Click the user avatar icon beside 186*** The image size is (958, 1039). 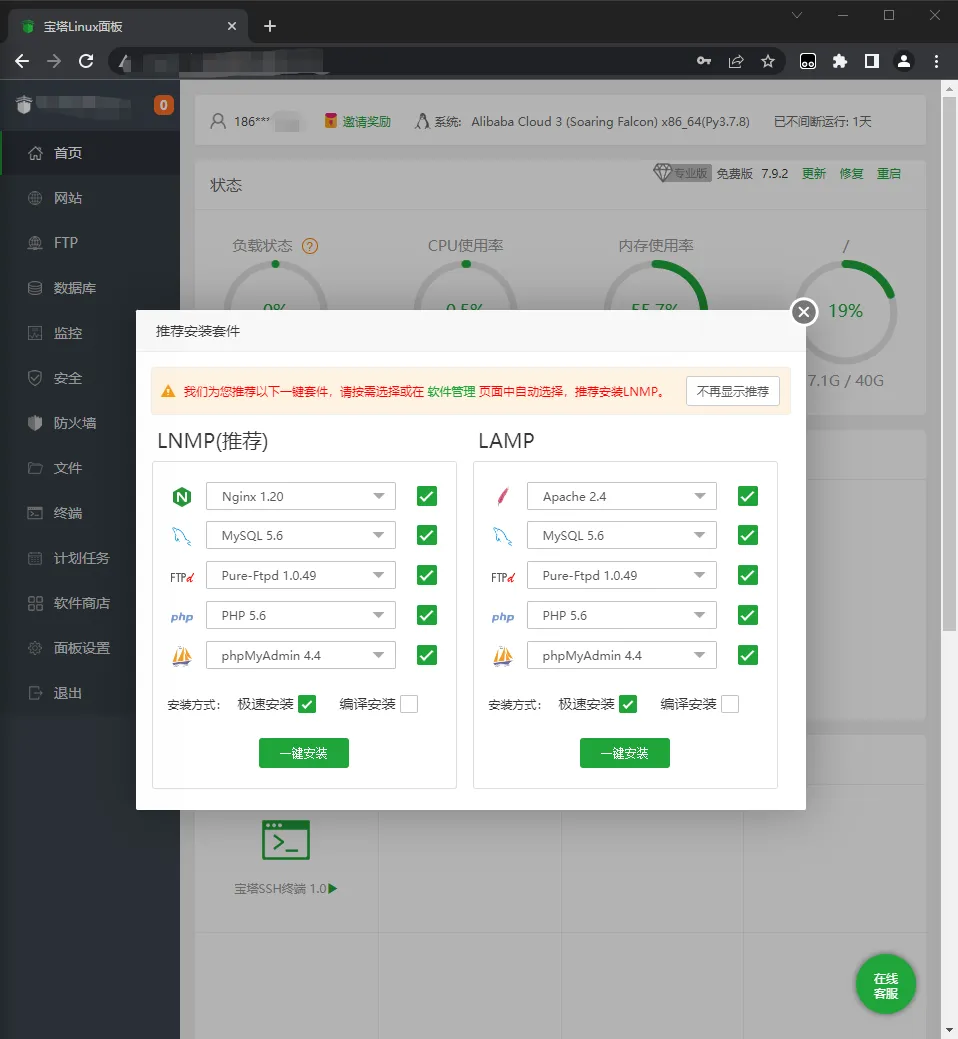click(x=218, y=121)
